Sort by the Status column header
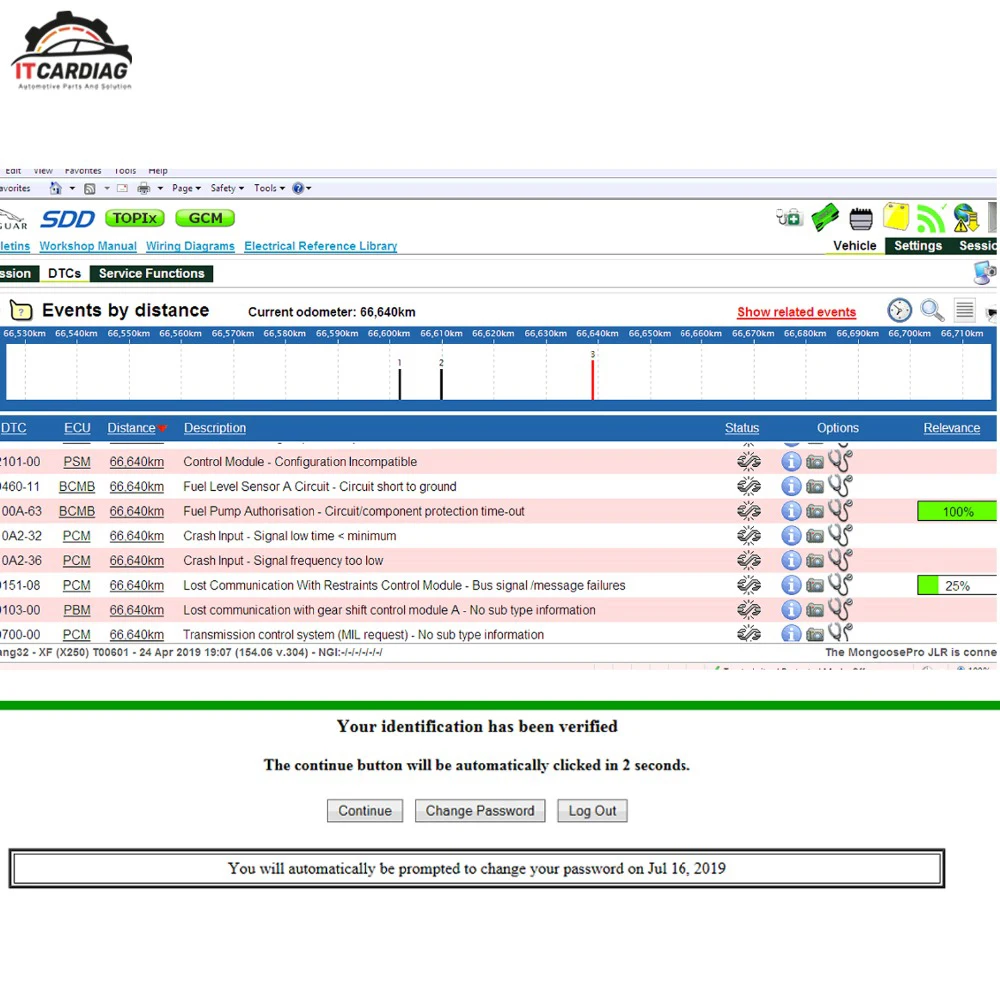This screenshot has height=1000, width=1000. [742, 428]
